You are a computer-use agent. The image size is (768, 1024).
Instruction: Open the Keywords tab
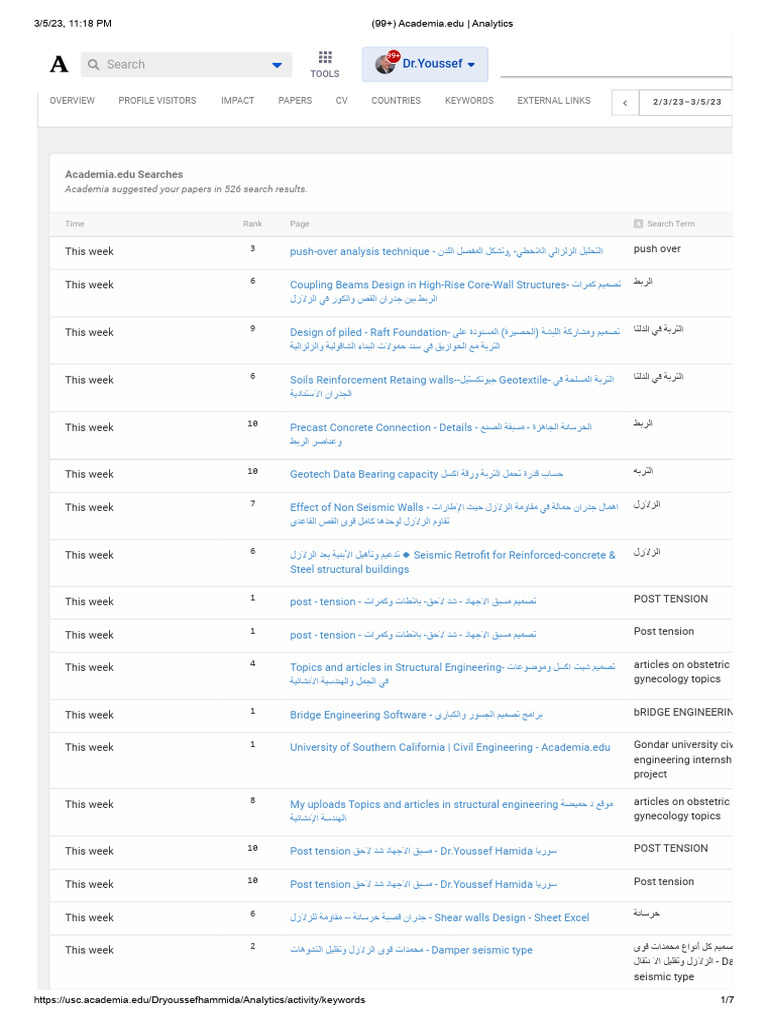(469, 101)
